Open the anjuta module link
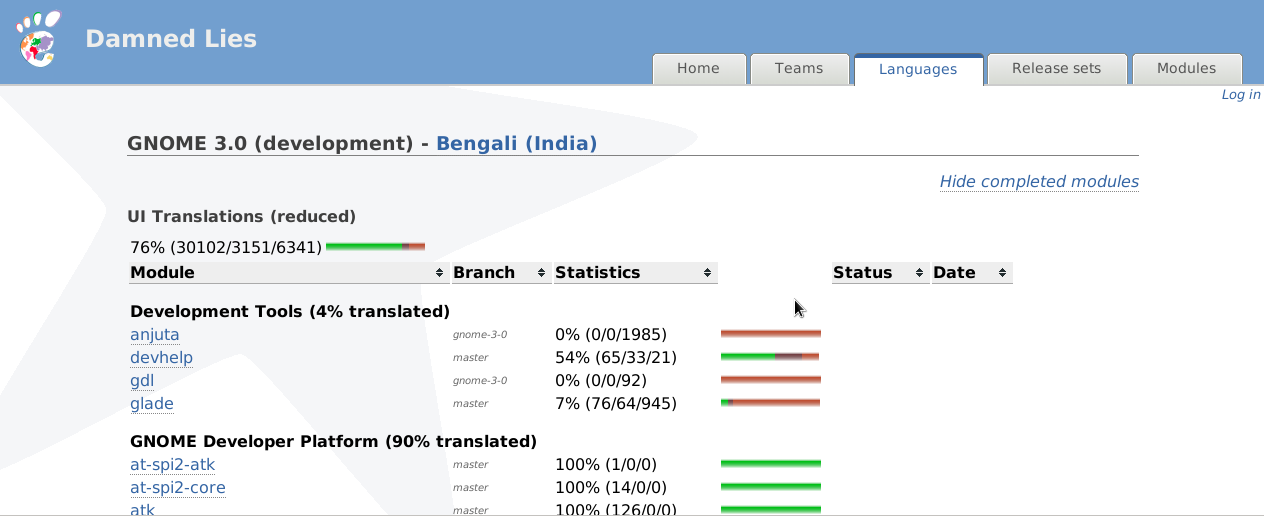Viewport: 1264px width, 516px height. pos(155,334)
